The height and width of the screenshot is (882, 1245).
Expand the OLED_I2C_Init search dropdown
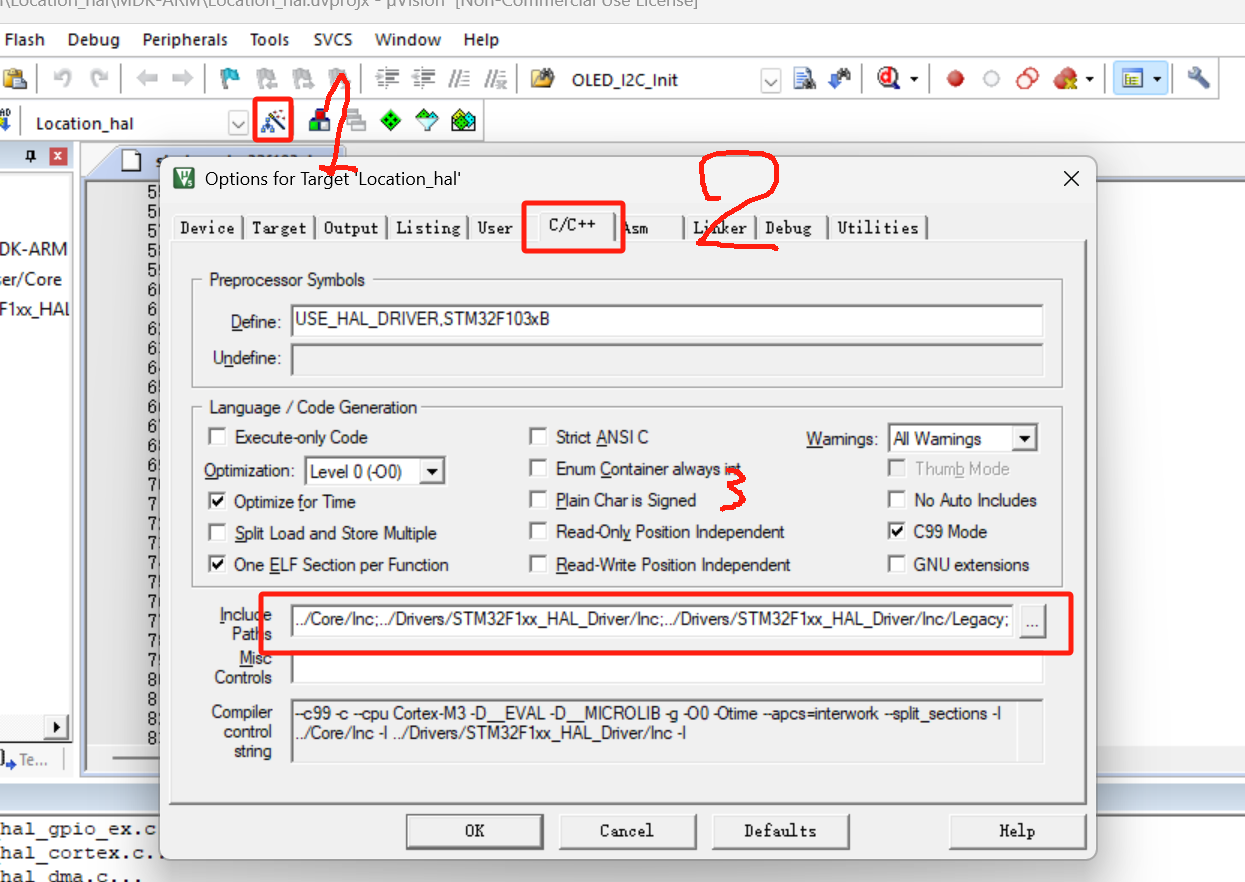pos(770,80)
